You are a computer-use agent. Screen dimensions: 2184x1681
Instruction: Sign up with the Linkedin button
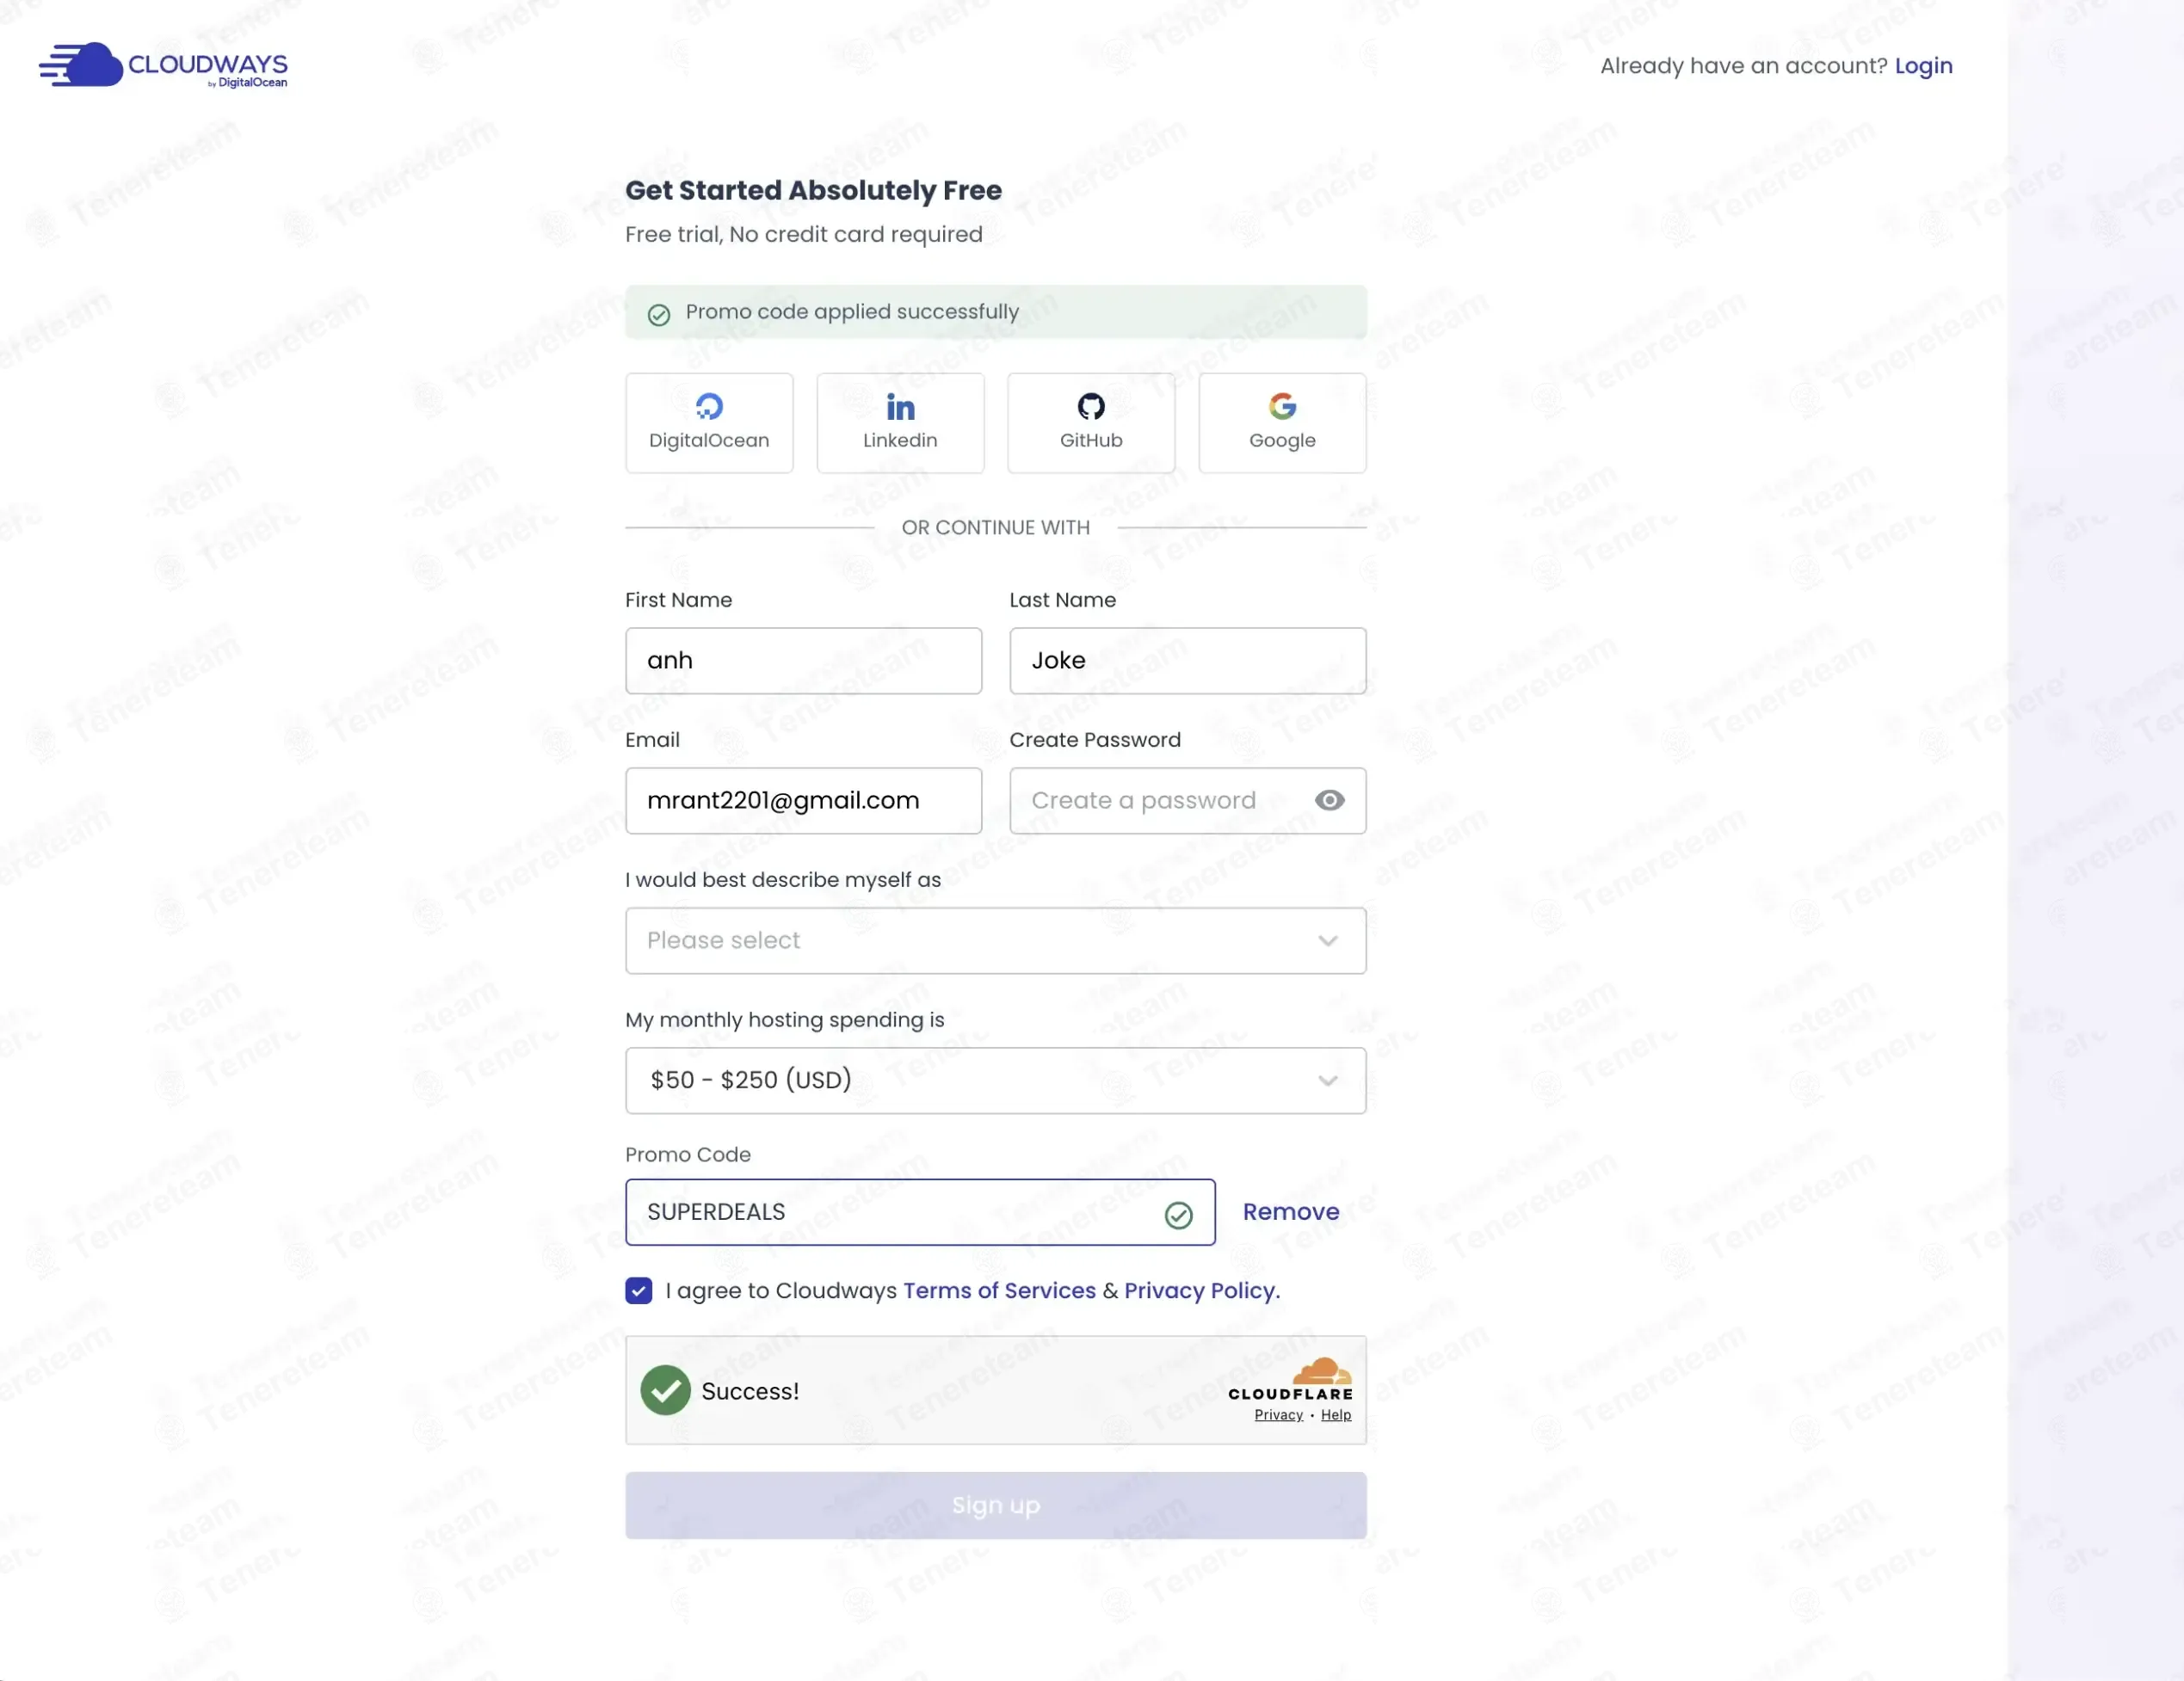(900, 423)
